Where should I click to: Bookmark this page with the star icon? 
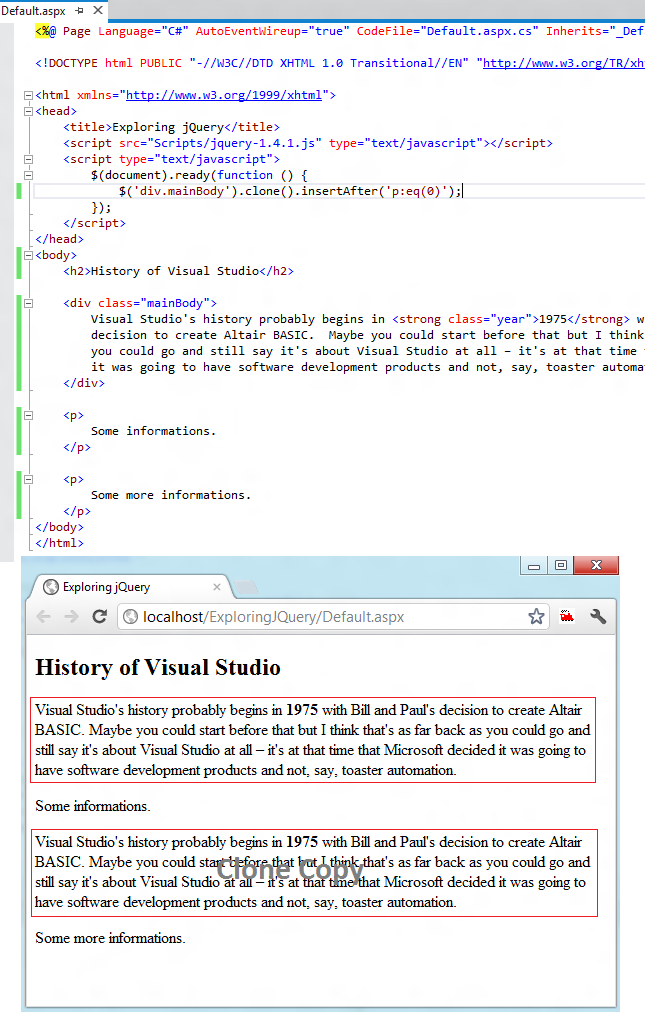tap(536, 616)
